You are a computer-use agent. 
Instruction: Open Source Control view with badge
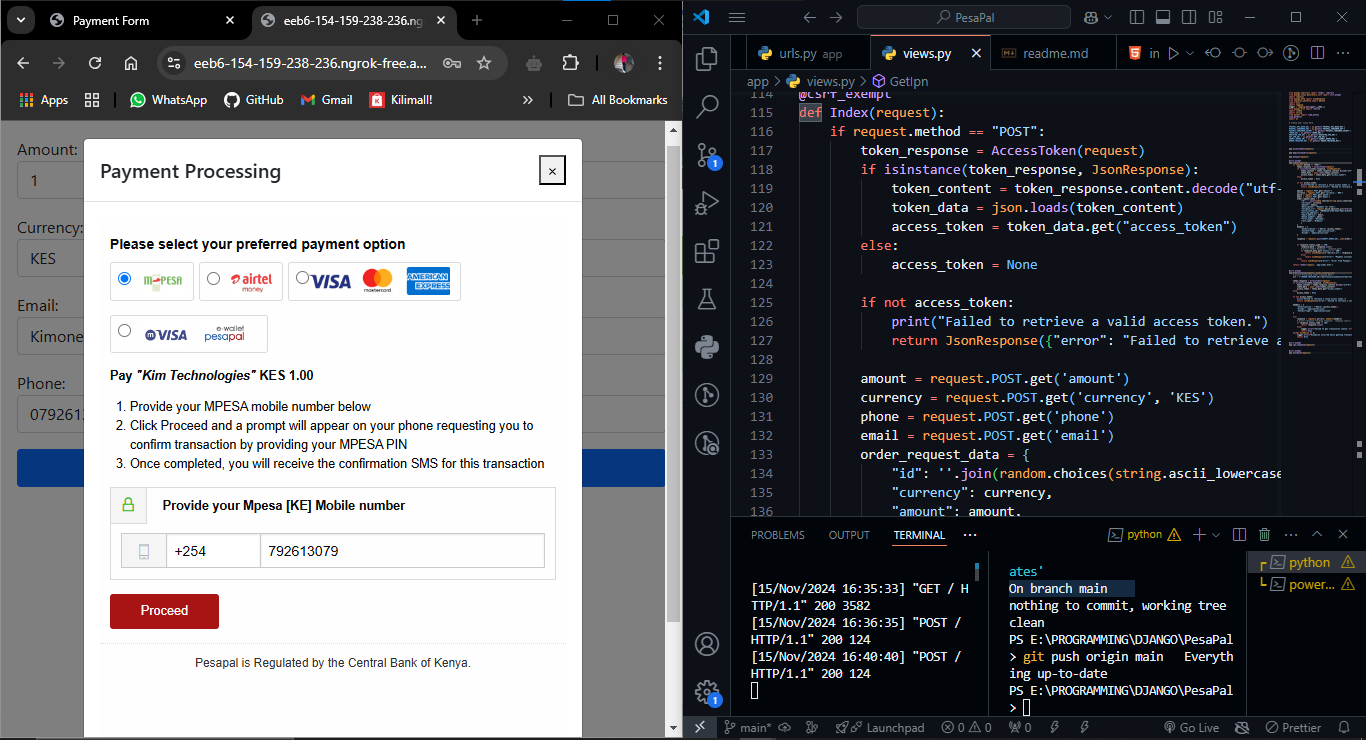click(707, 154)
